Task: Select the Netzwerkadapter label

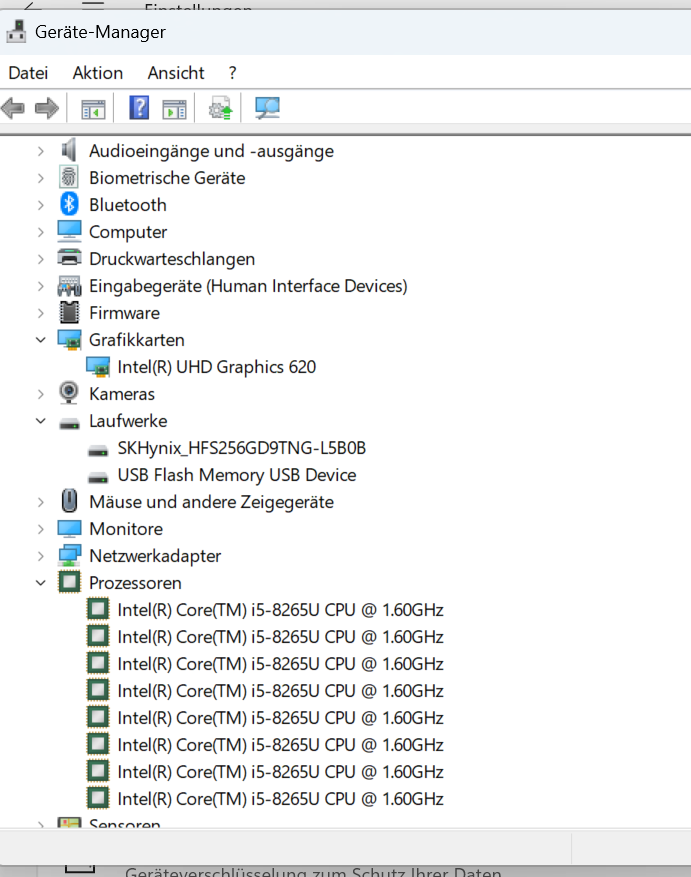Action: (155, 556)
